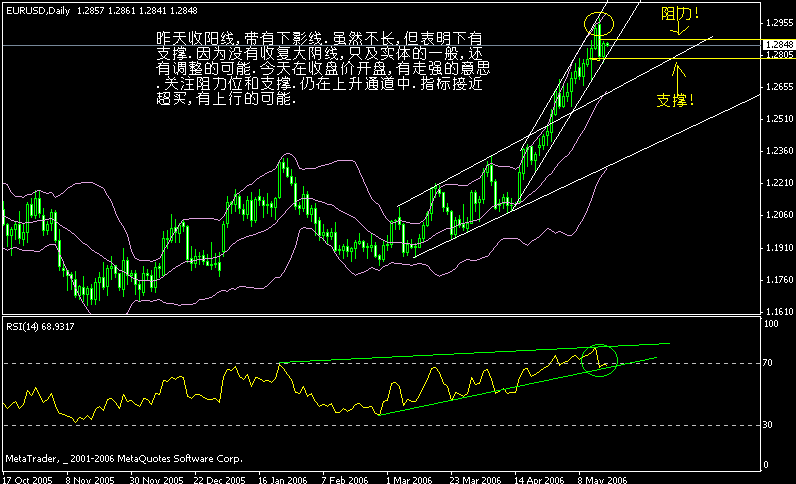This screenshot has height=484, width=796.
Task: Click the green circle on the RSI line
Action: click(601, 358)
